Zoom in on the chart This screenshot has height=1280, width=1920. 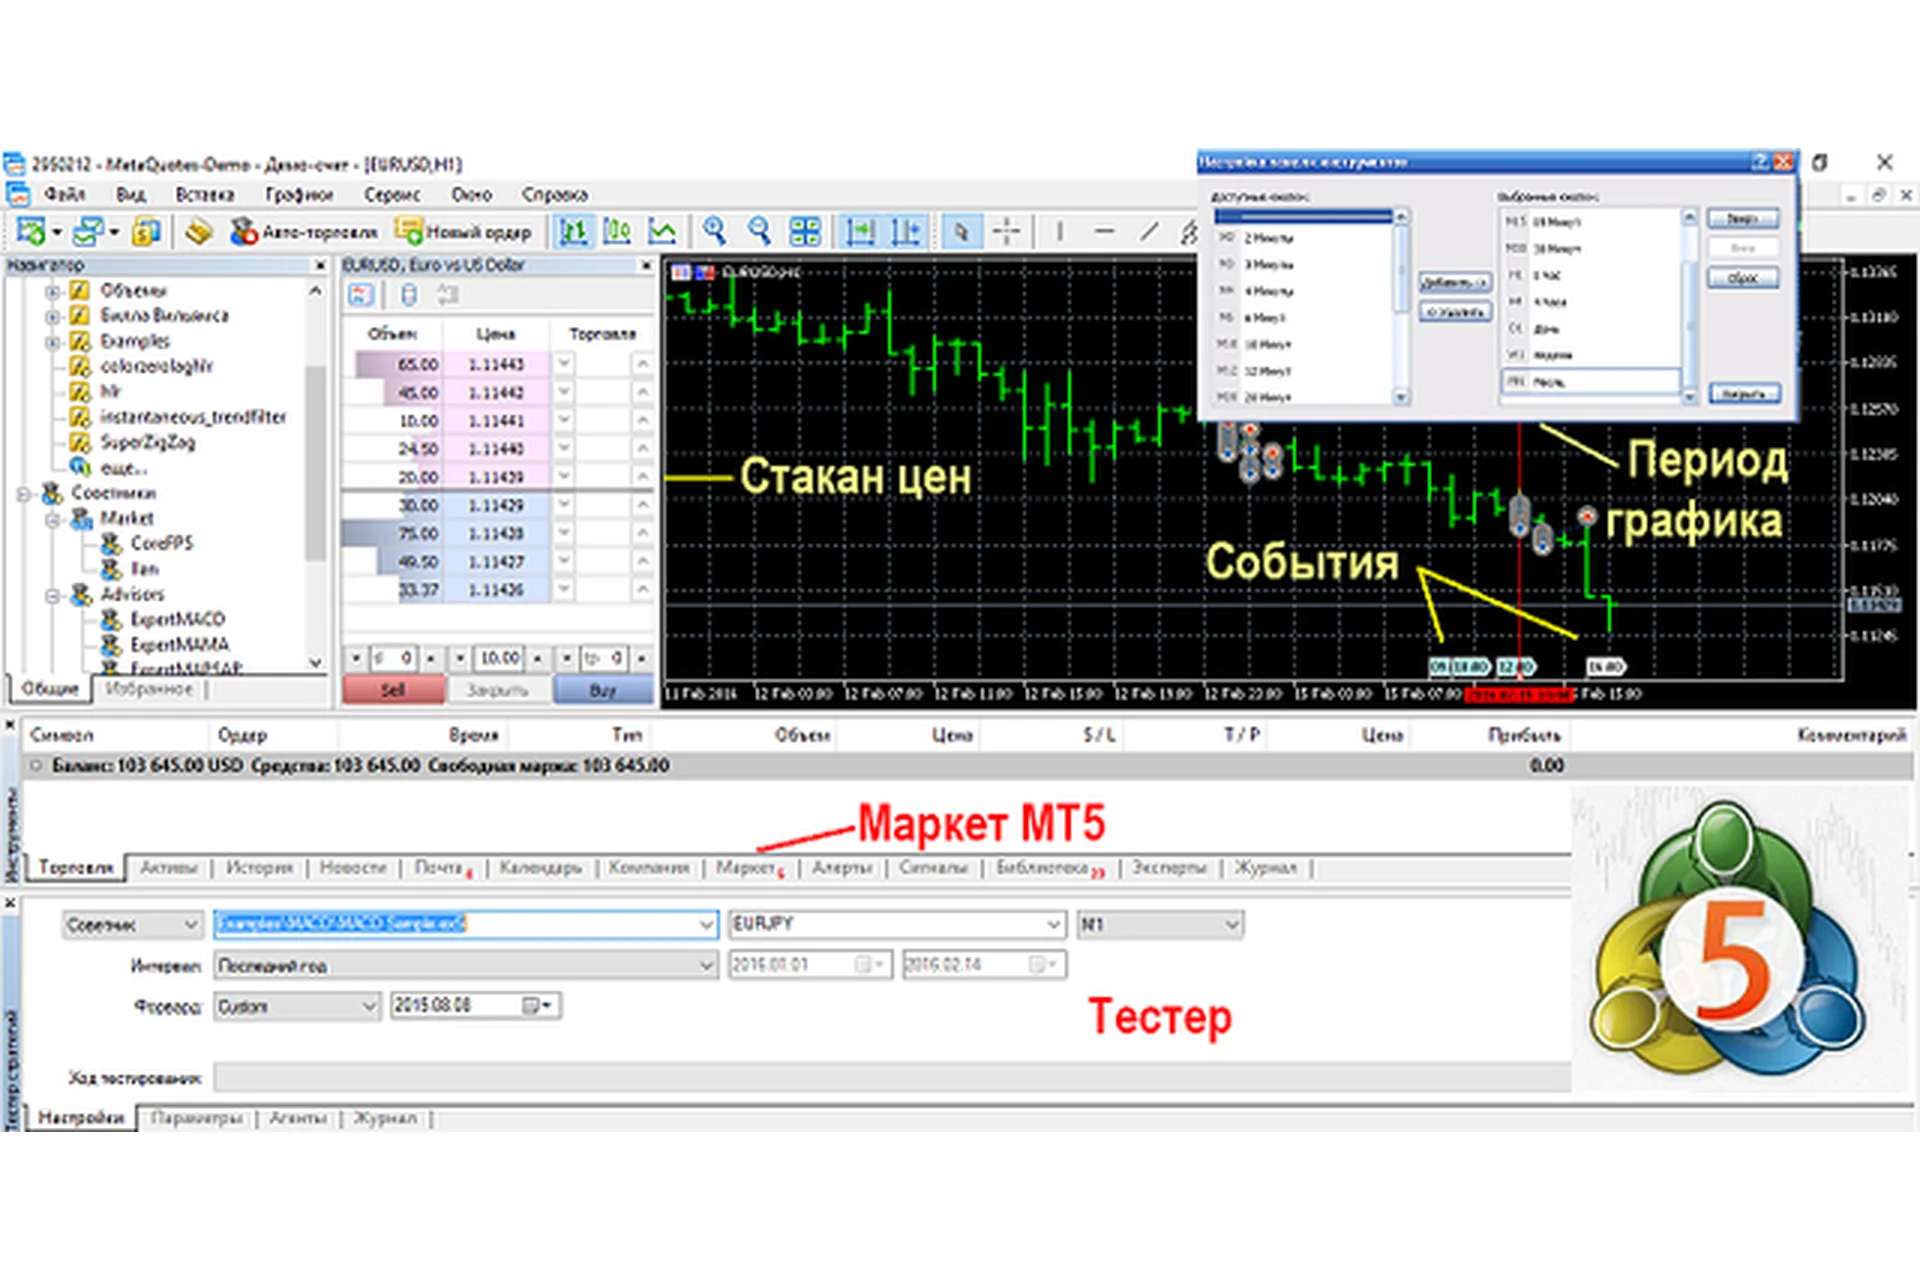714,232
